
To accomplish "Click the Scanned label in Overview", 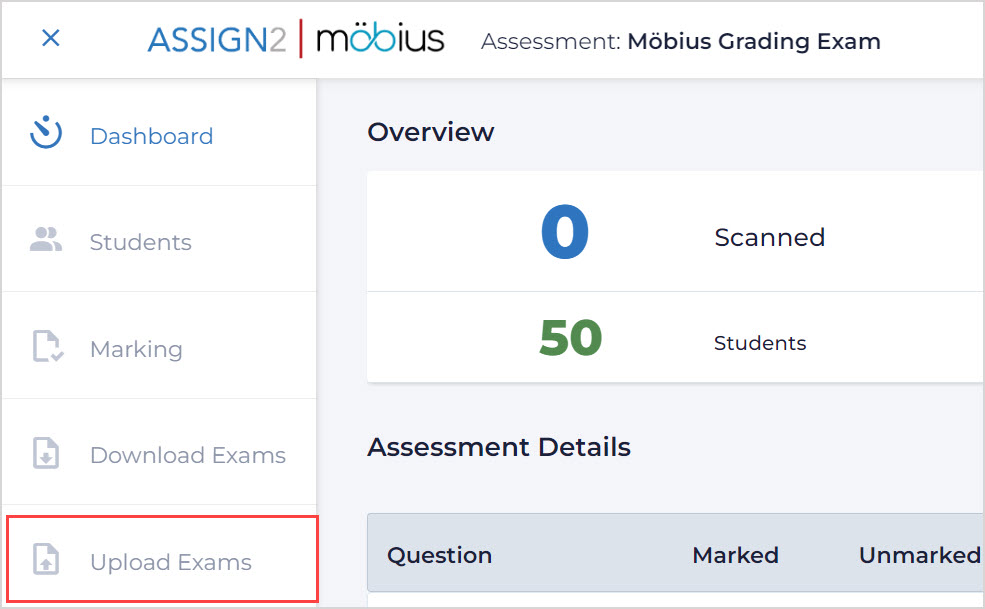I will tap(769, 237).
